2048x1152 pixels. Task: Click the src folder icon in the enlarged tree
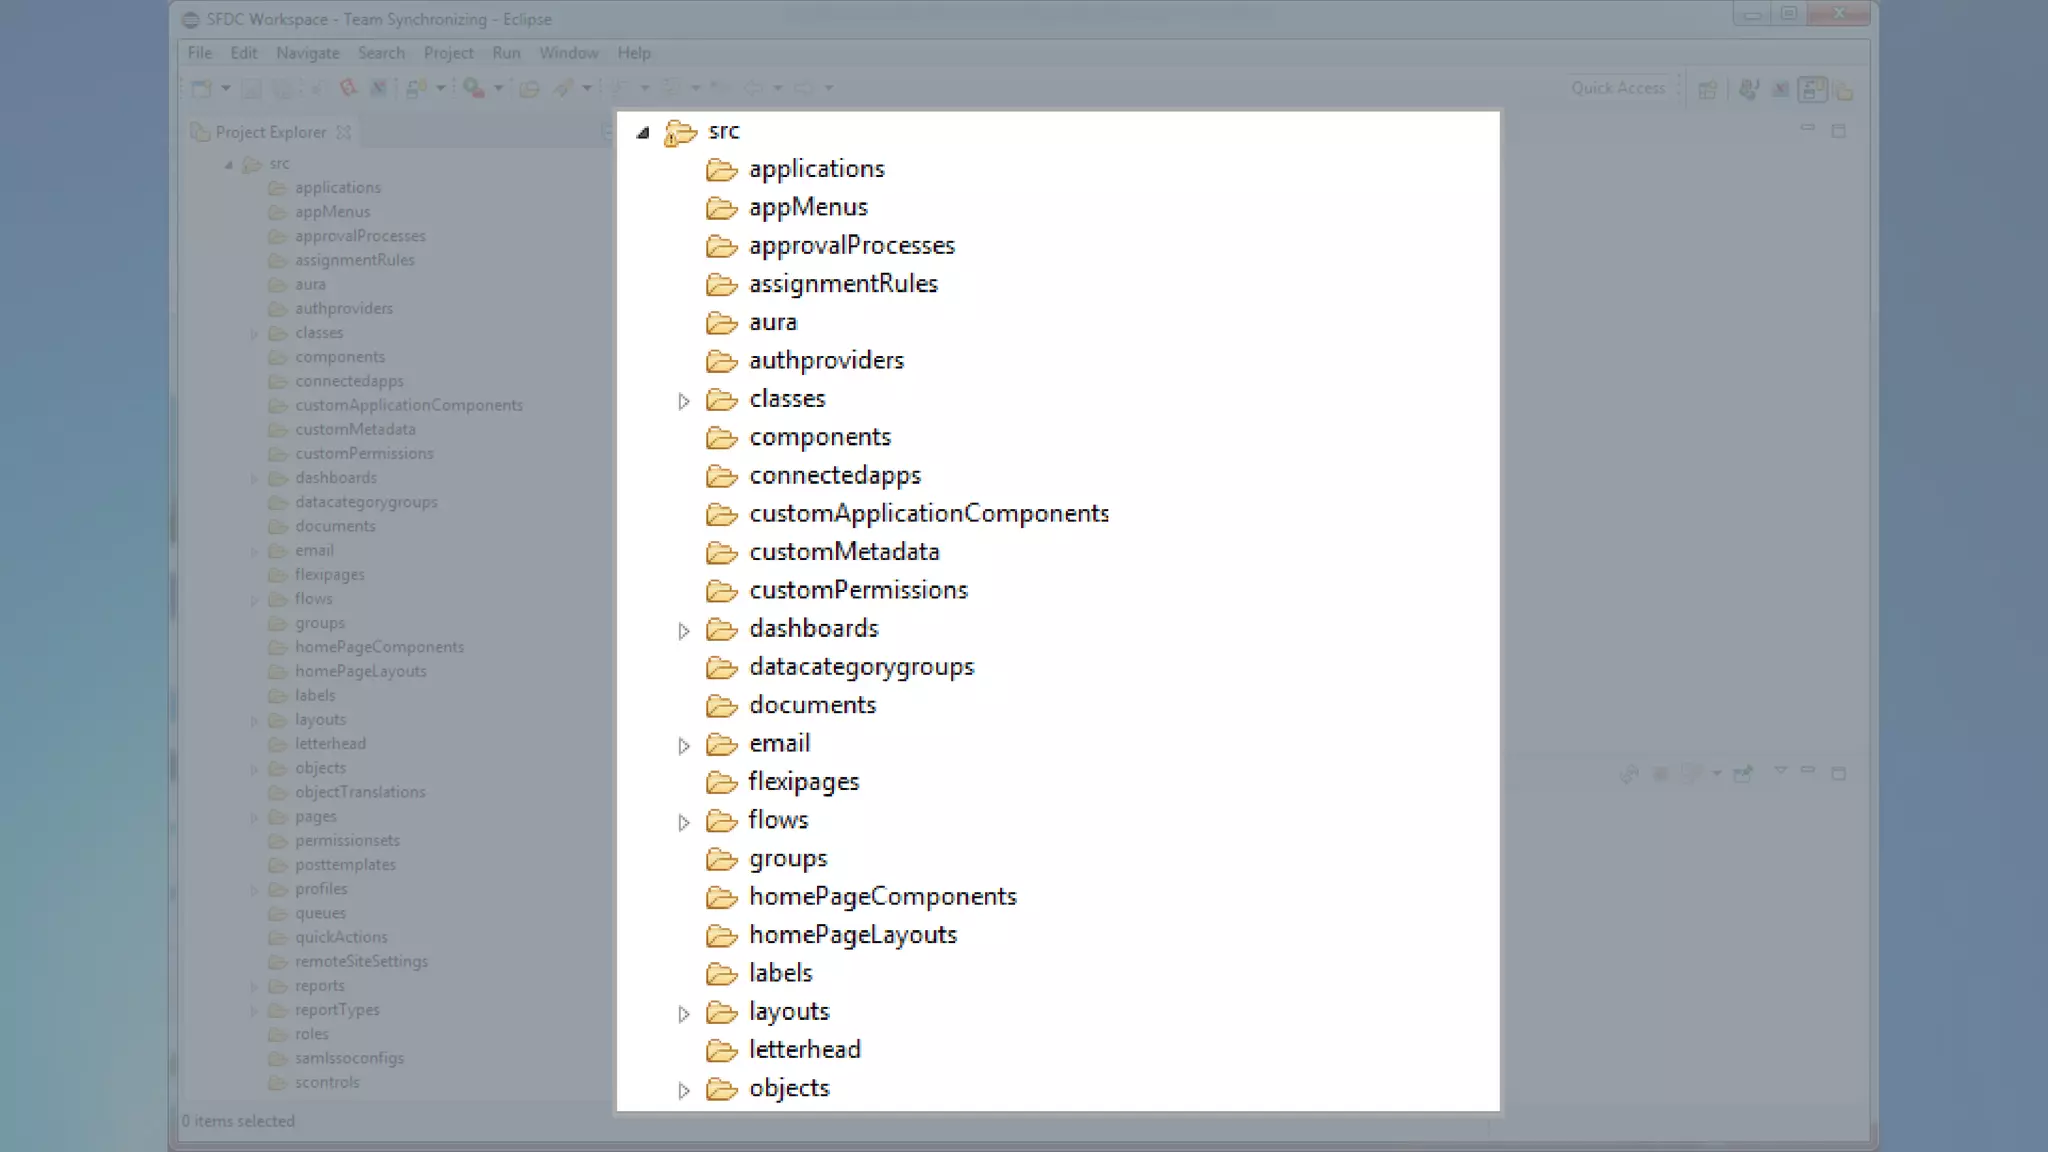(x=681, y=132)
